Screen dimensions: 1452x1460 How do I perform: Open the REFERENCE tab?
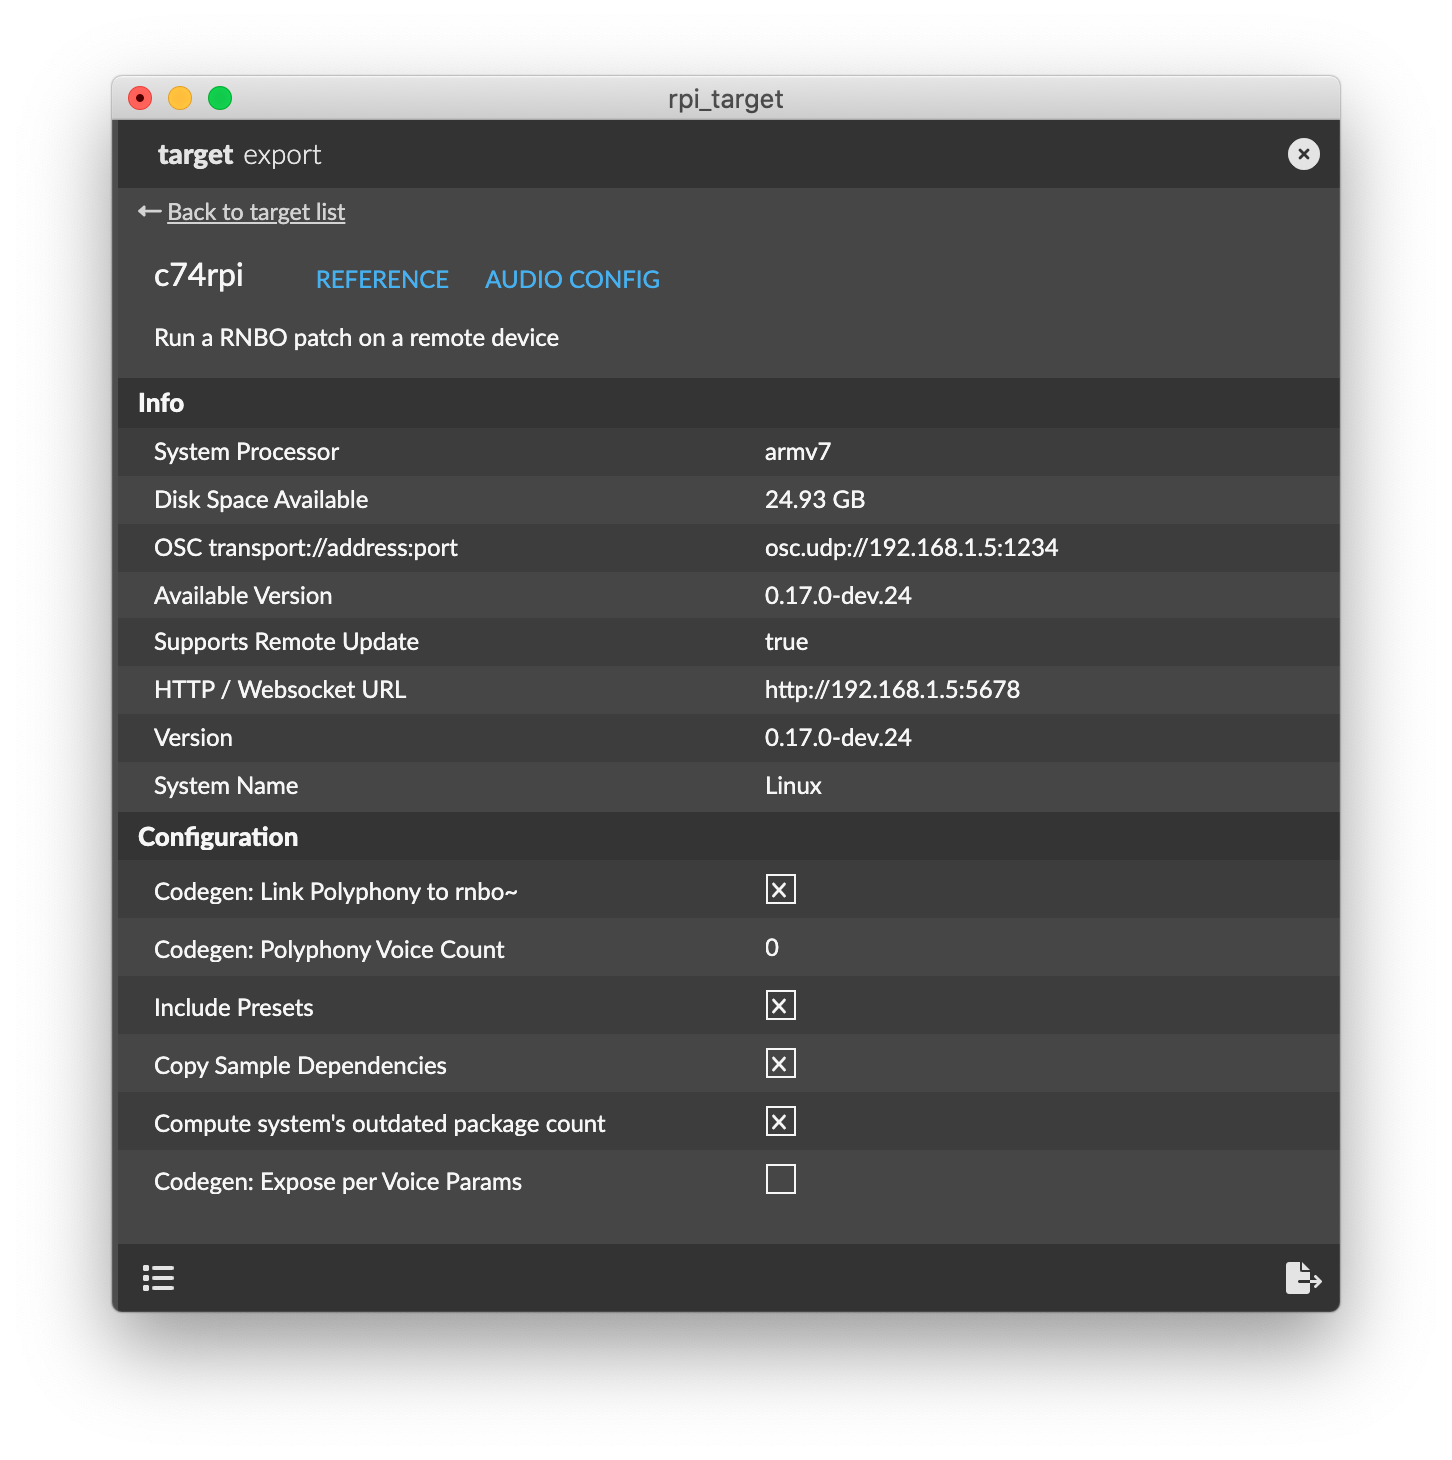point(382,279)
